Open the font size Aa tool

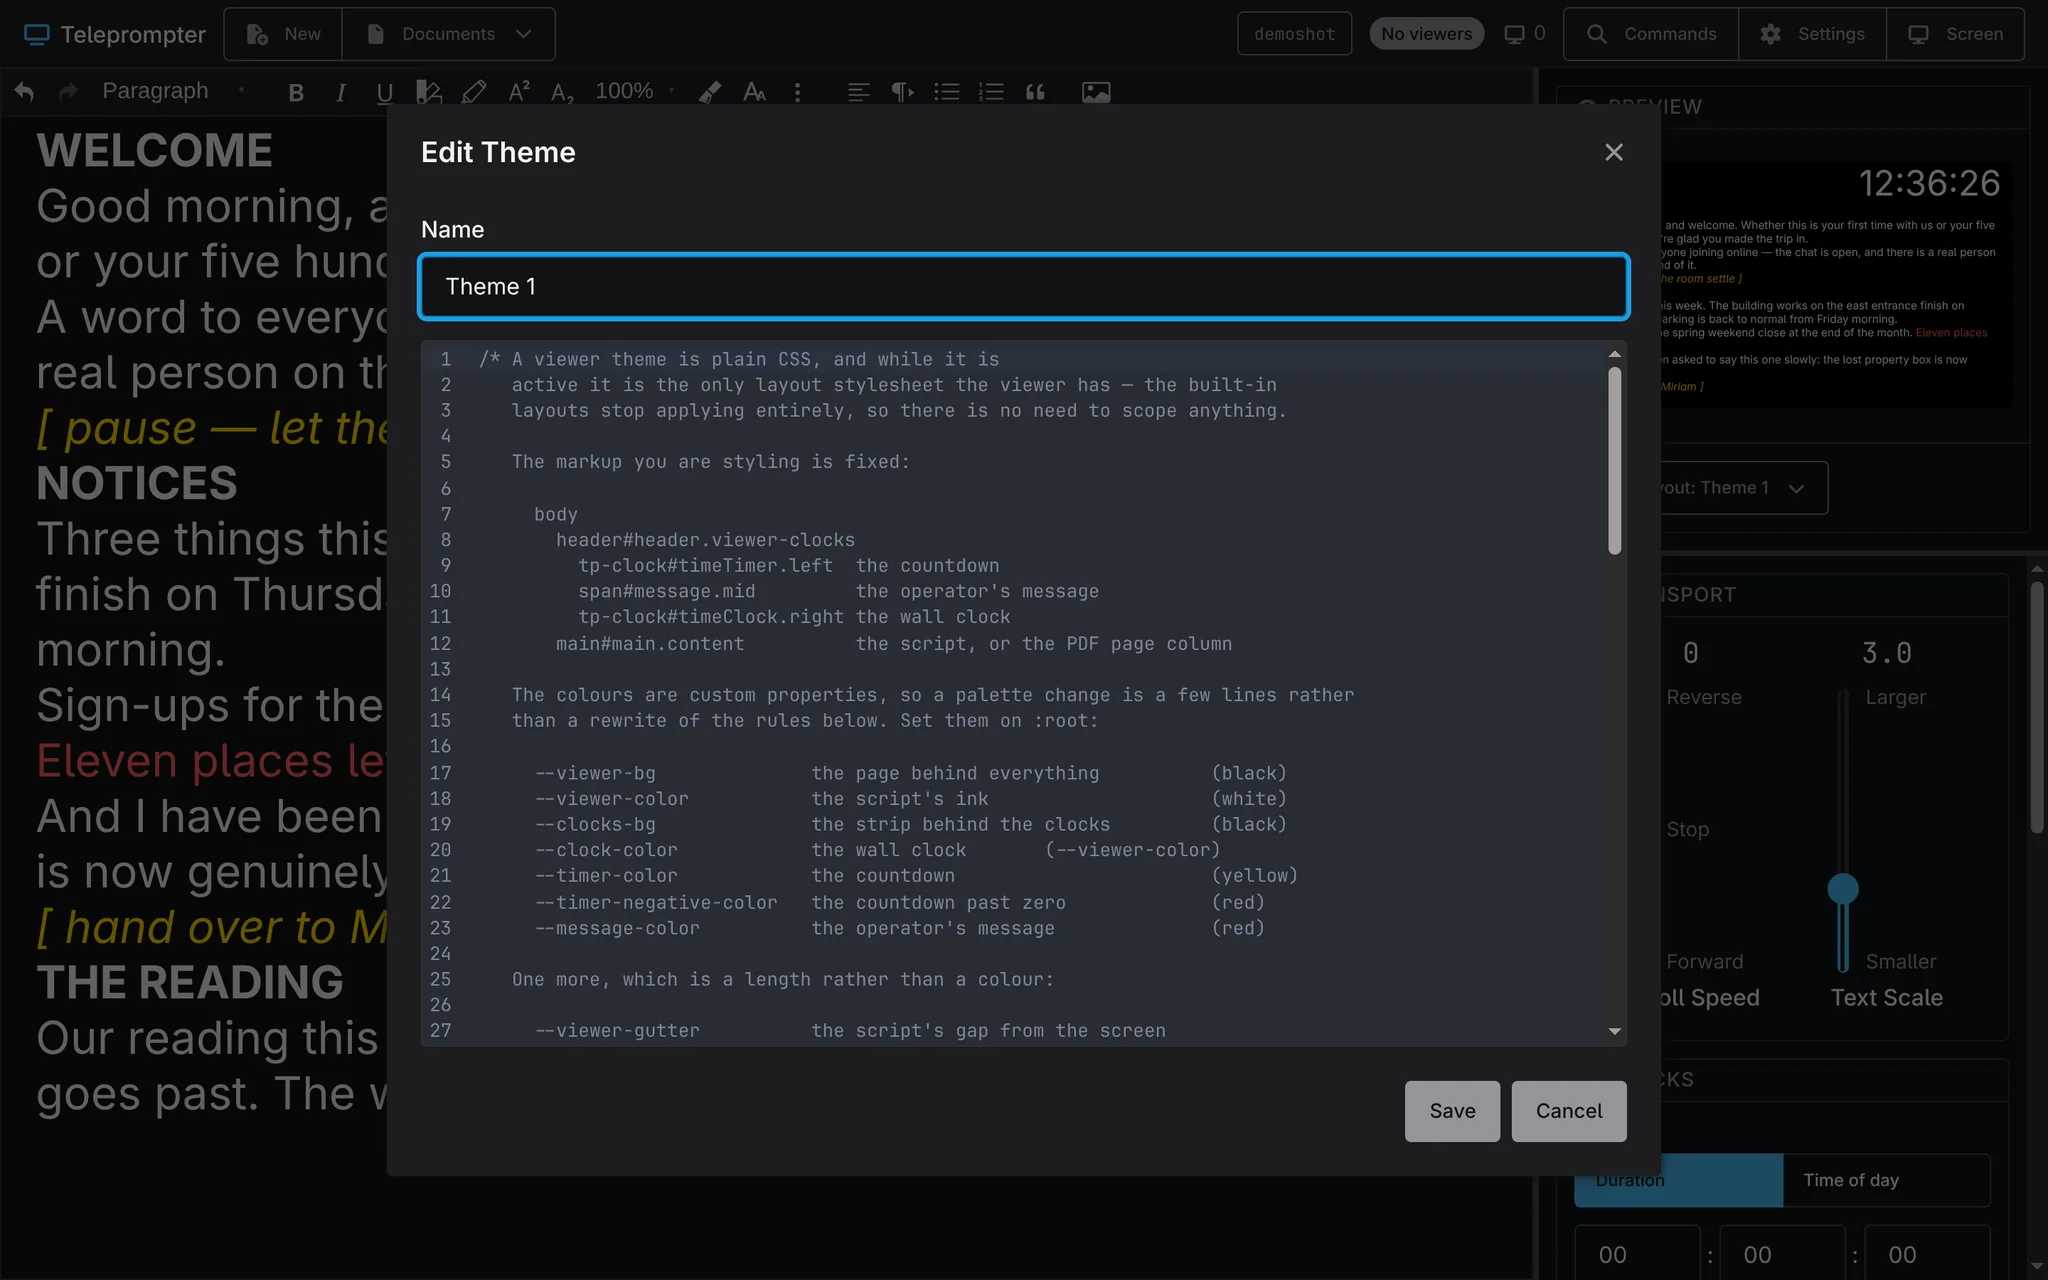click(755, 92)
